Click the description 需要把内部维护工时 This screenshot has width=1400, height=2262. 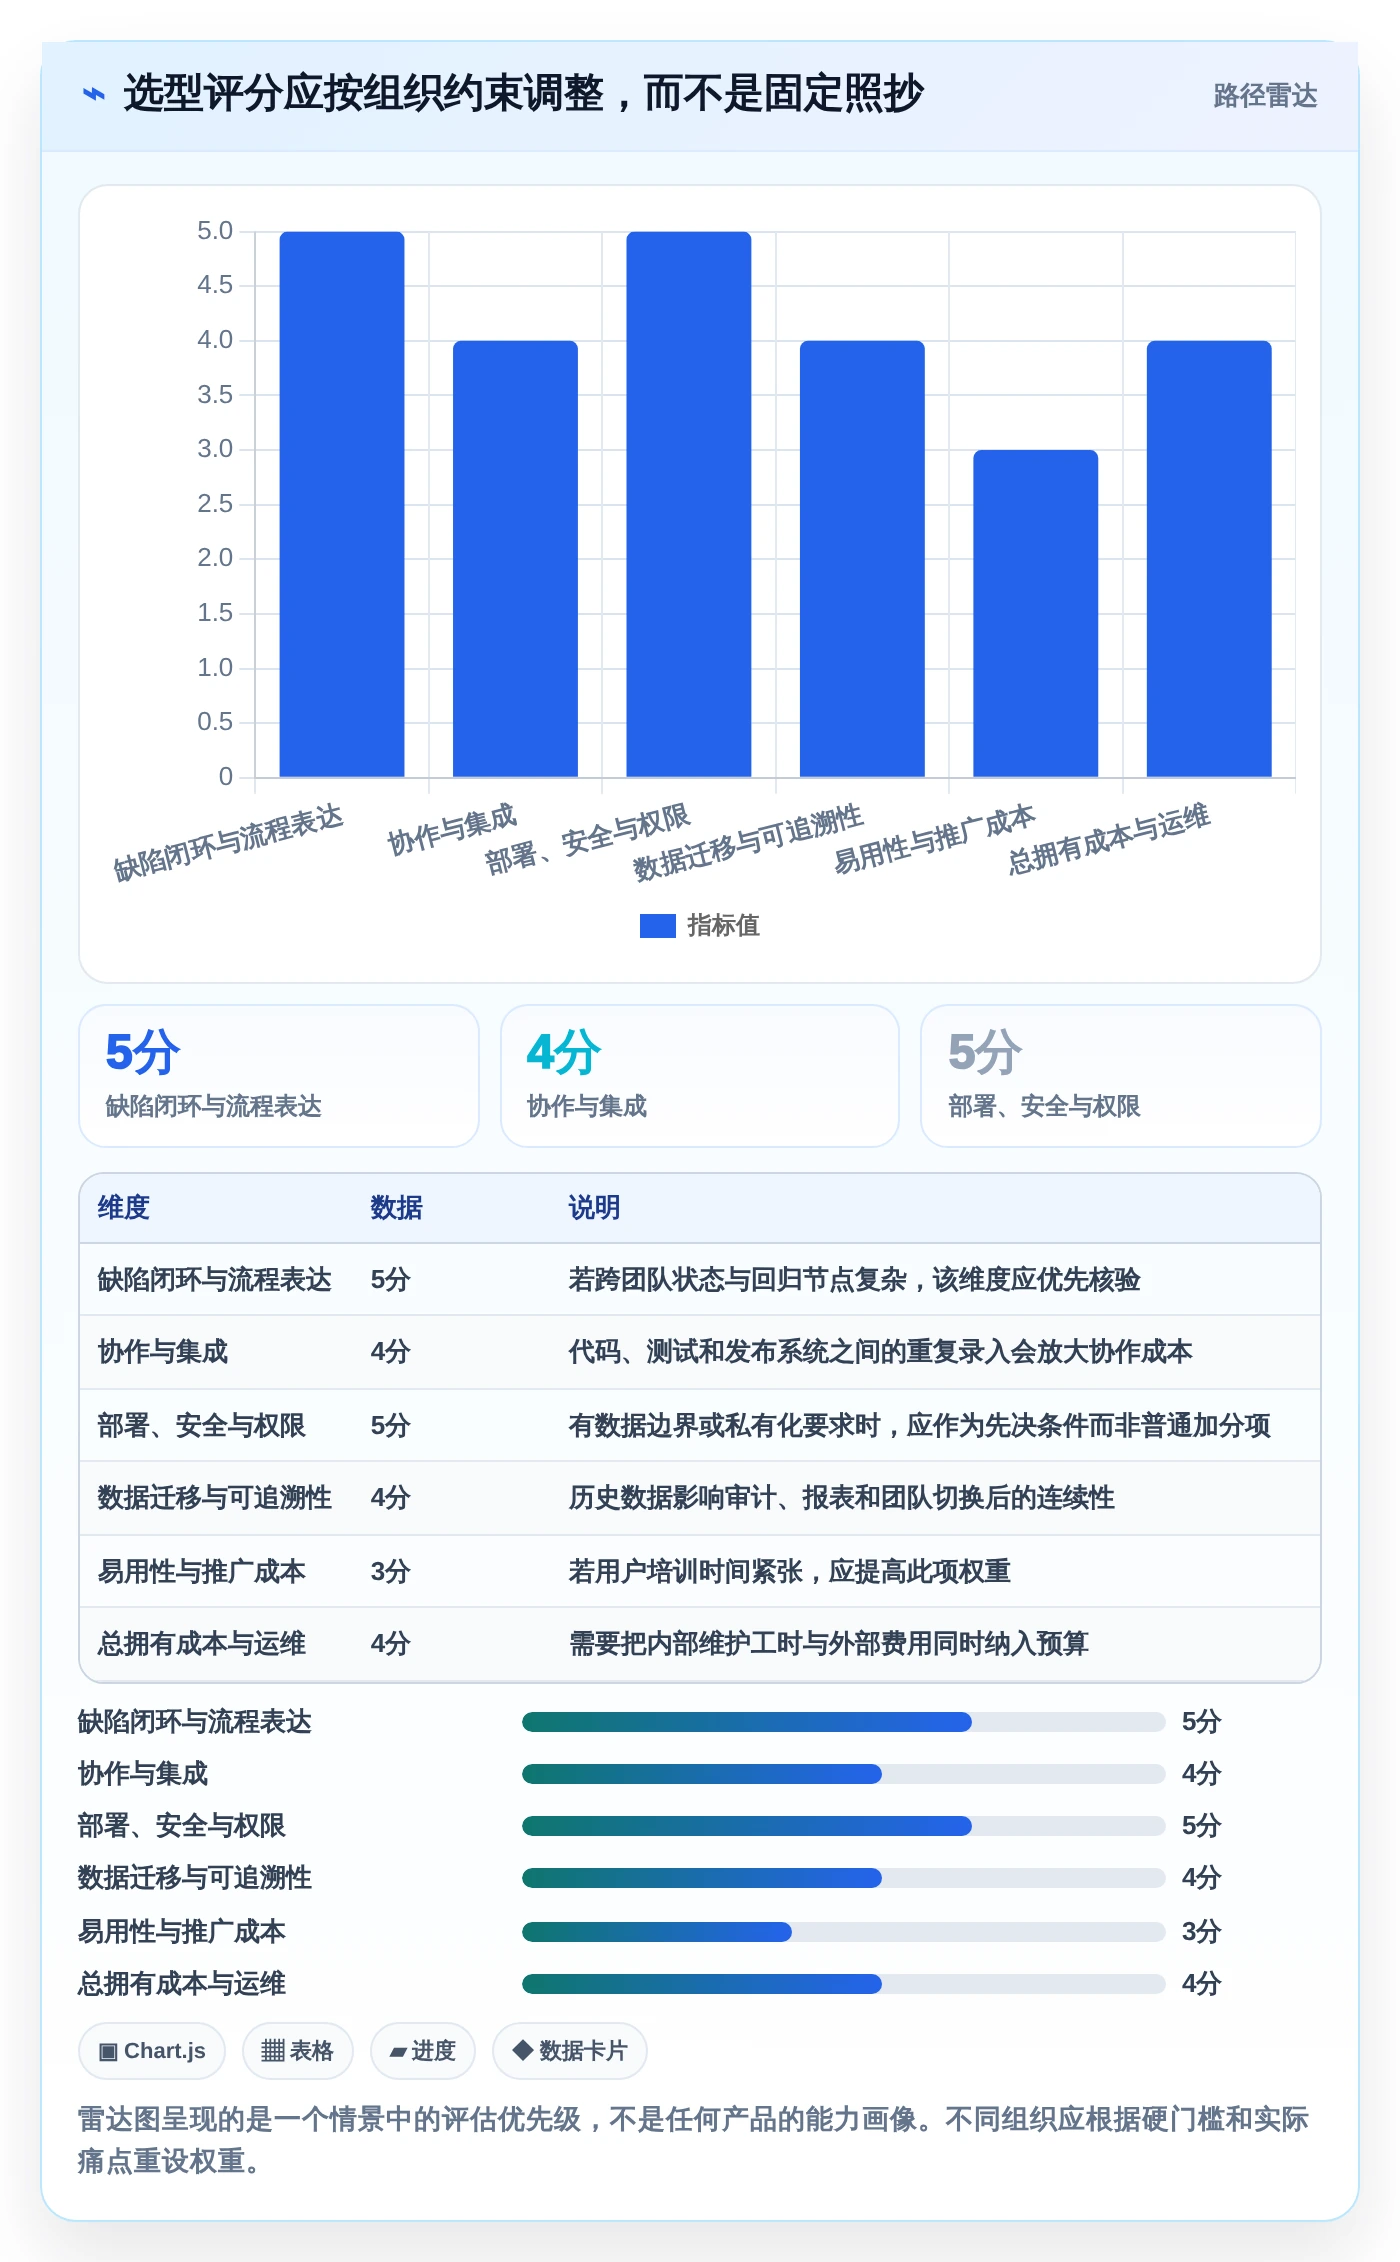(829, 1644)
